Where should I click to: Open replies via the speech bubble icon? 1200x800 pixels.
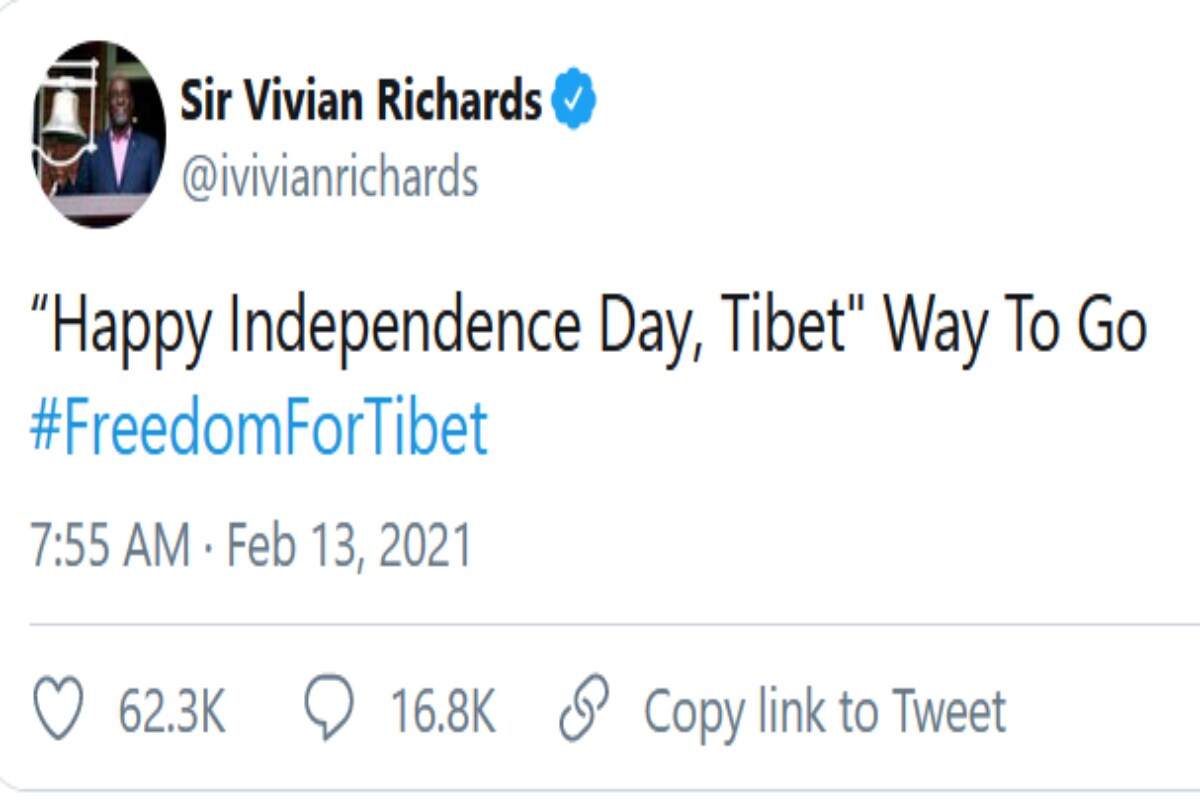(327, 712)
